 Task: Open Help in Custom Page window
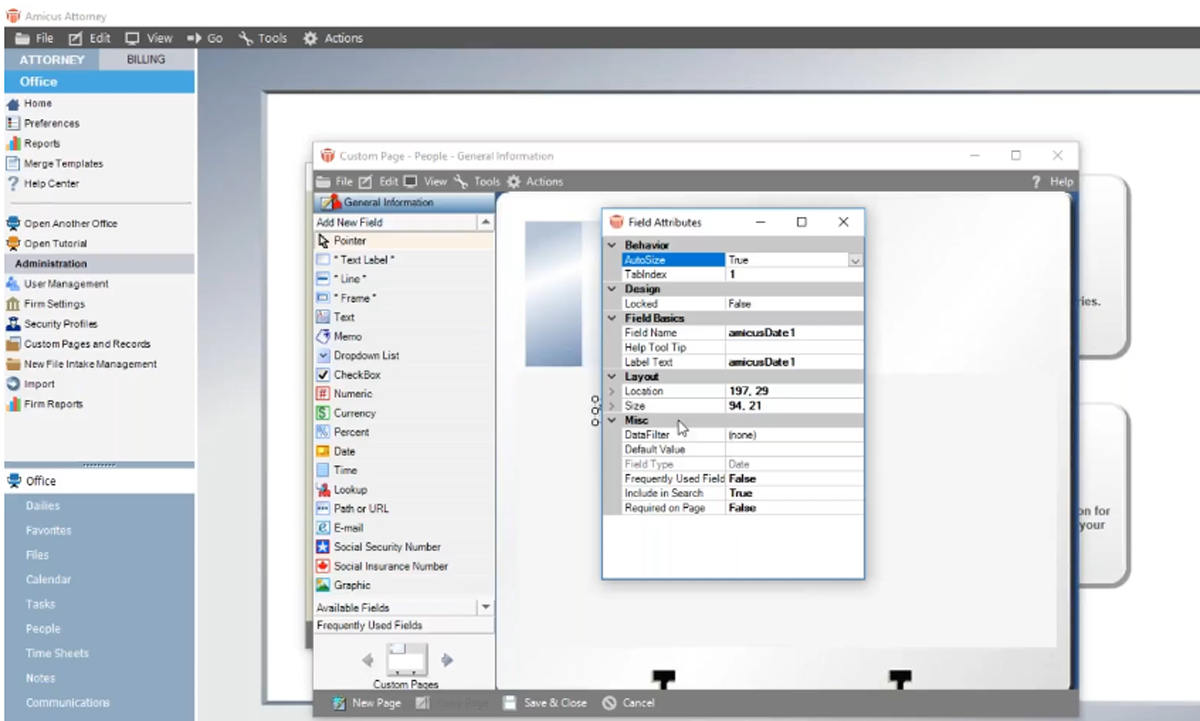click(x=1052, y=182)
